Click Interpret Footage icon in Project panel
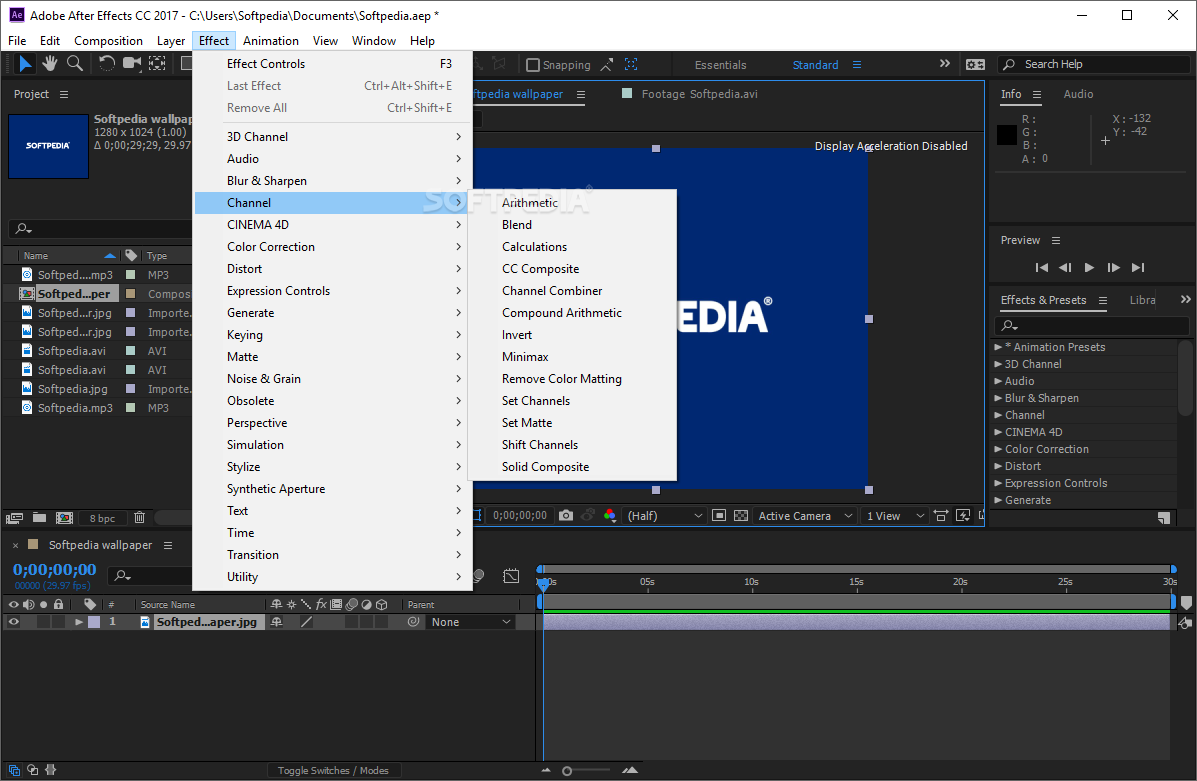 pyautogui.click(x=15, y=518)
